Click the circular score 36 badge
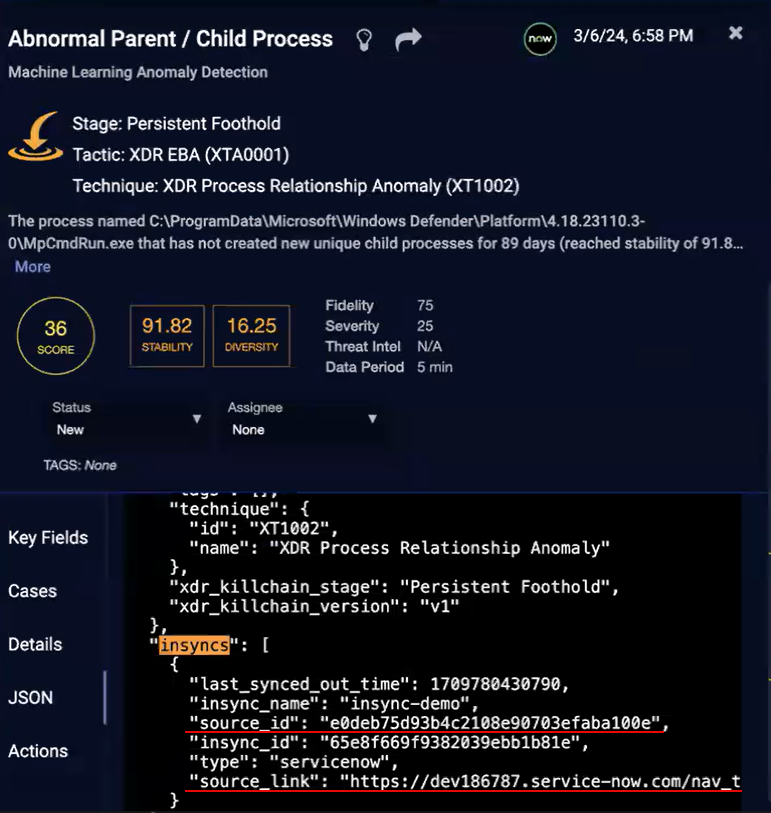 [56, 338]
